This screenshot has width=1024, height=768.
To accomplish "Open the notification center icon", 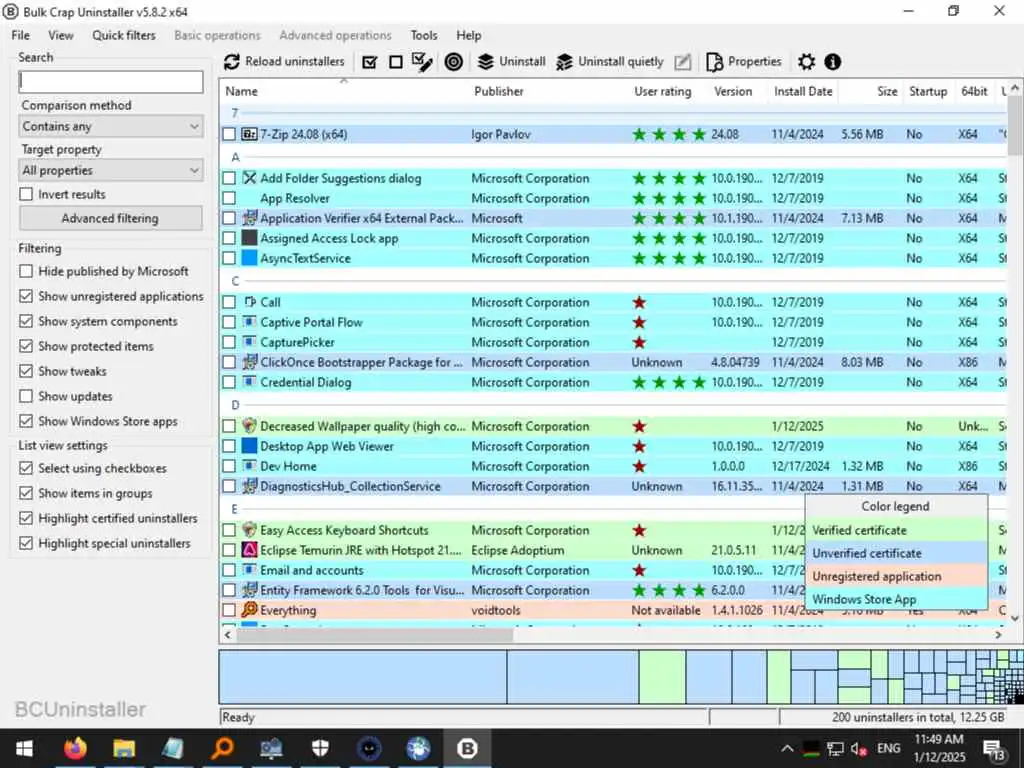I will [994, 749].
